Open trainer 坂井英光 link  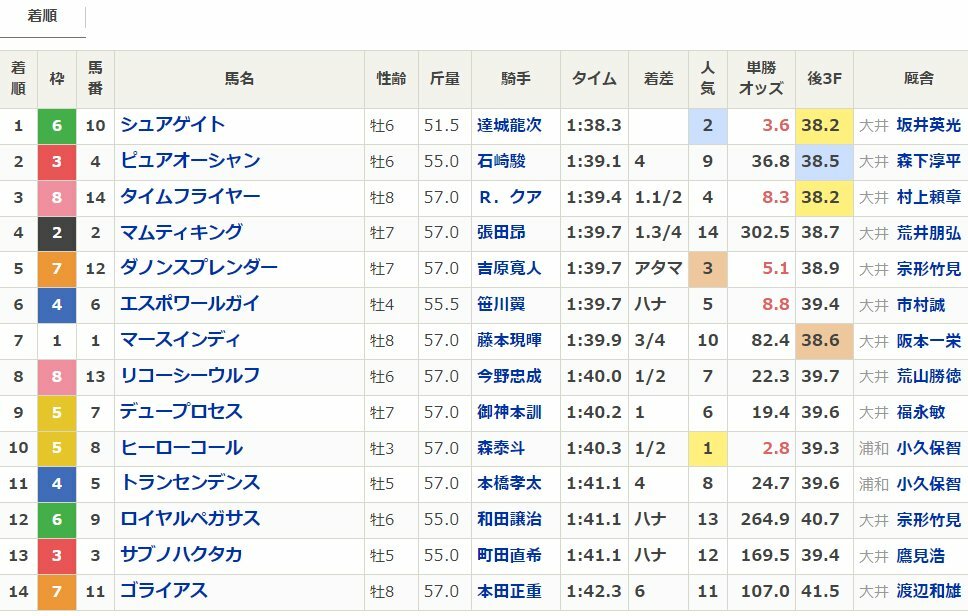click(928, 125)
